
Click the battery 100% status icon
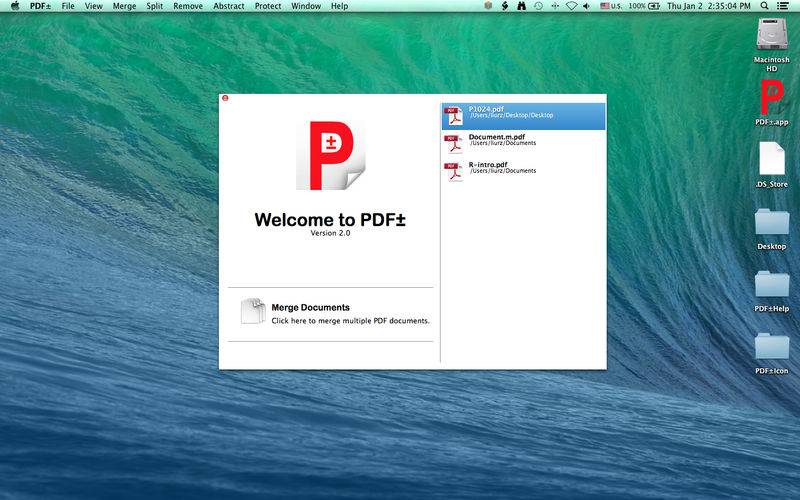644,6
